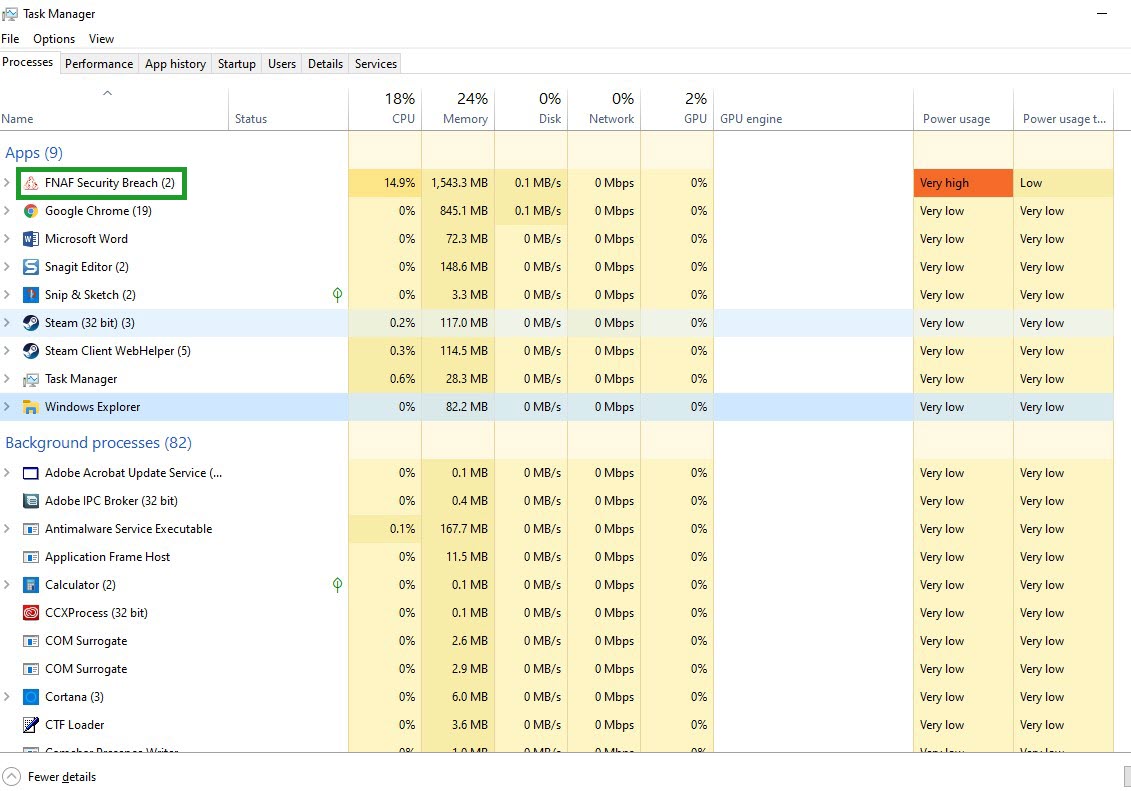
Task: Sort by the Disk column header
Action: point(531,109)
